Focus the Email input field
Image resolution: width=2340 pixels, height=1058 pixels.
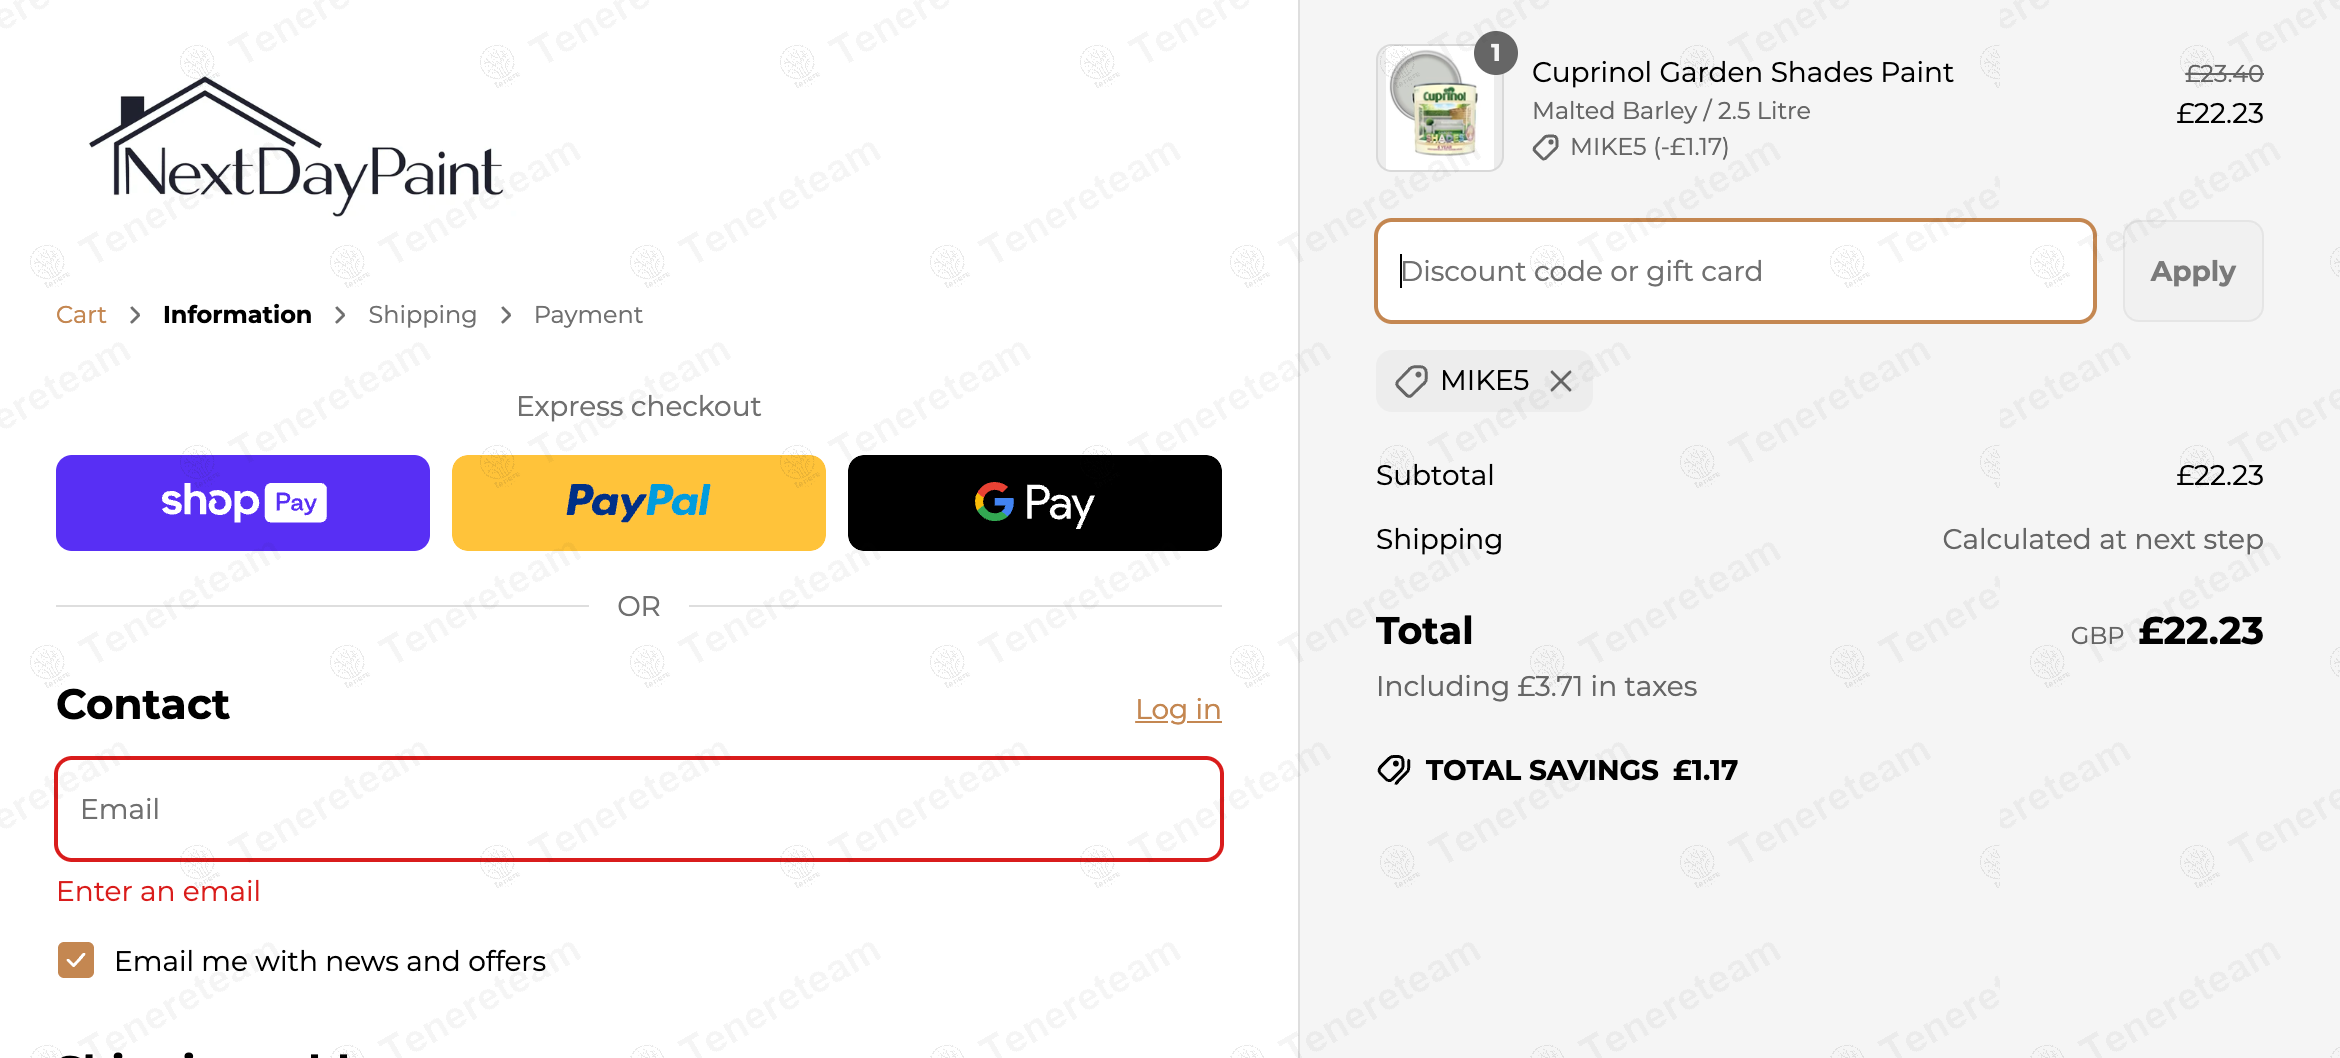coord(639,809)
